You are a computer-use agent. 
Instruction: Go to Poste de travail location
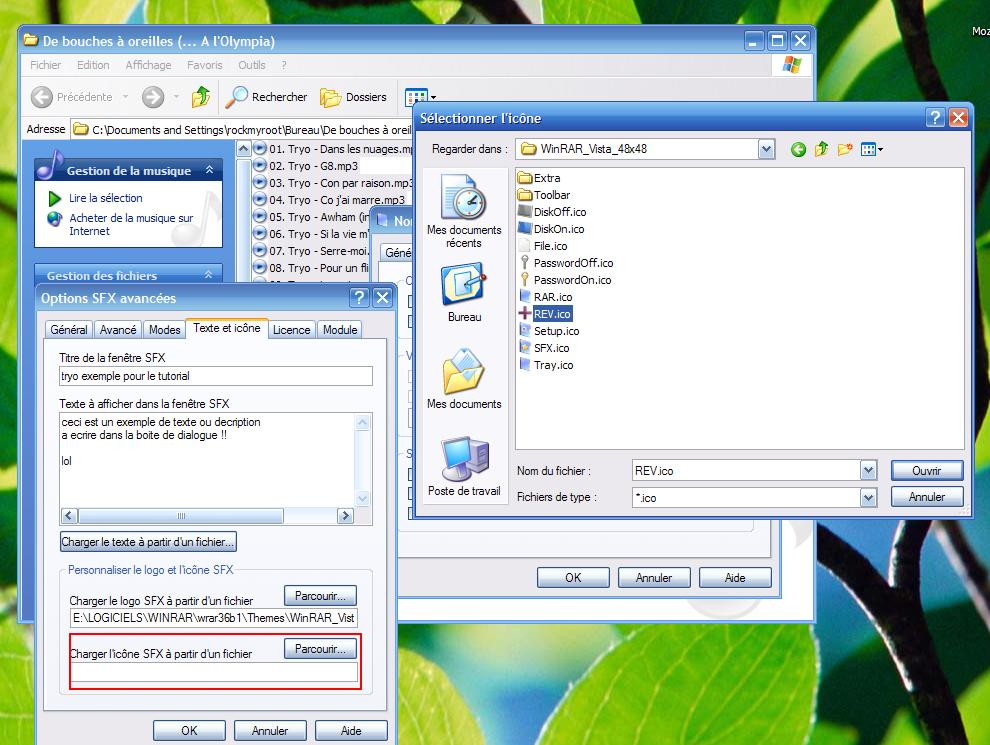(x=464, y=465)
